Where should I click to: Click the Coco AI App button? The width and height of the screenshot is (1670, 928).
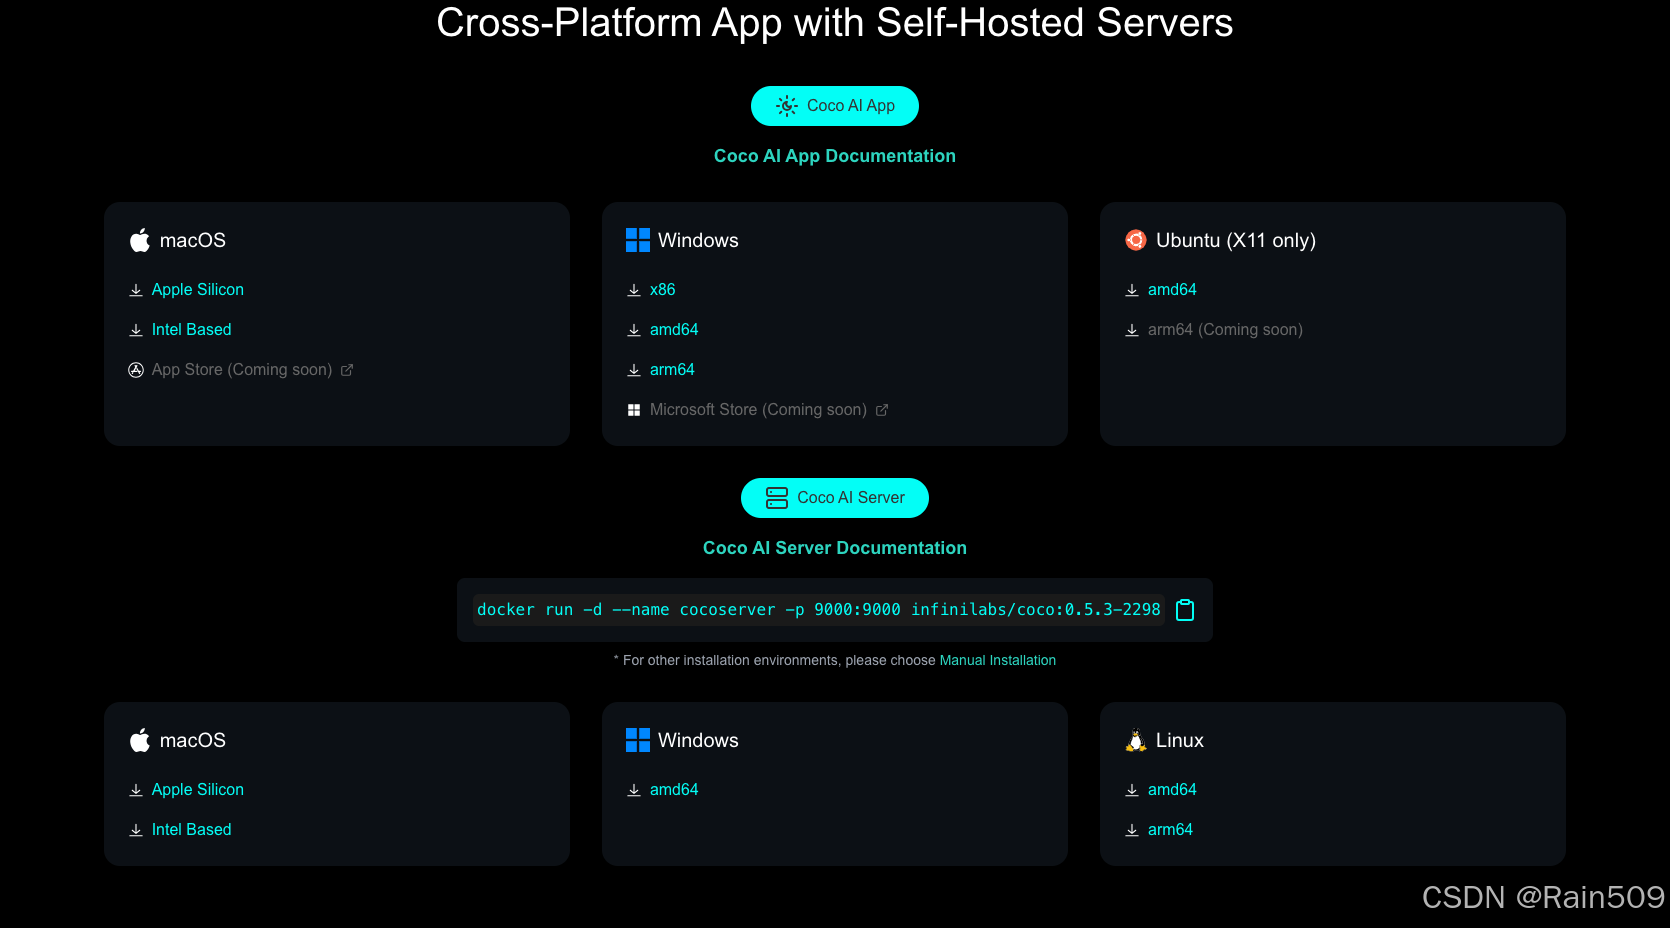pyautogui.click(x=835, y=106)
